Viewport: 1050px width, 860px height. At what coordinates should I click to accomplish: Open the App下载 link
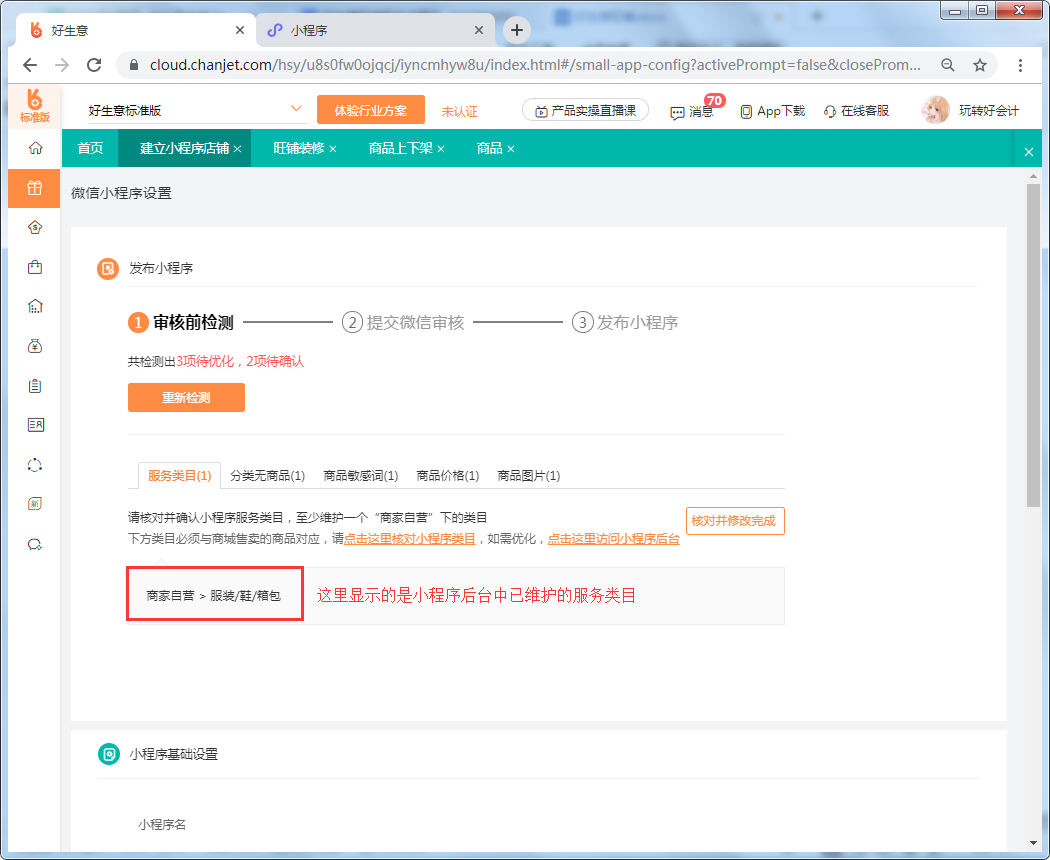[x=772, y=111]
